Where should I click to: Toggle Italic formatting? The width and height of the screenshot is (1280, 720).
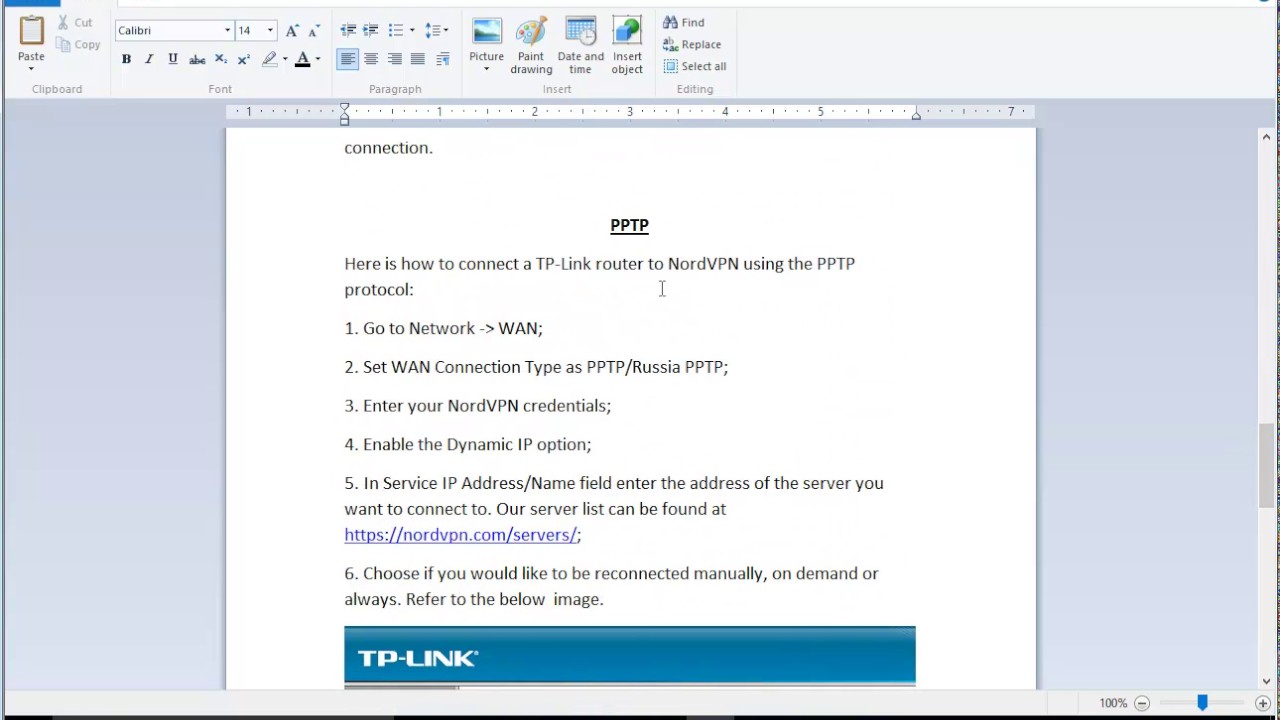point(149,59)
